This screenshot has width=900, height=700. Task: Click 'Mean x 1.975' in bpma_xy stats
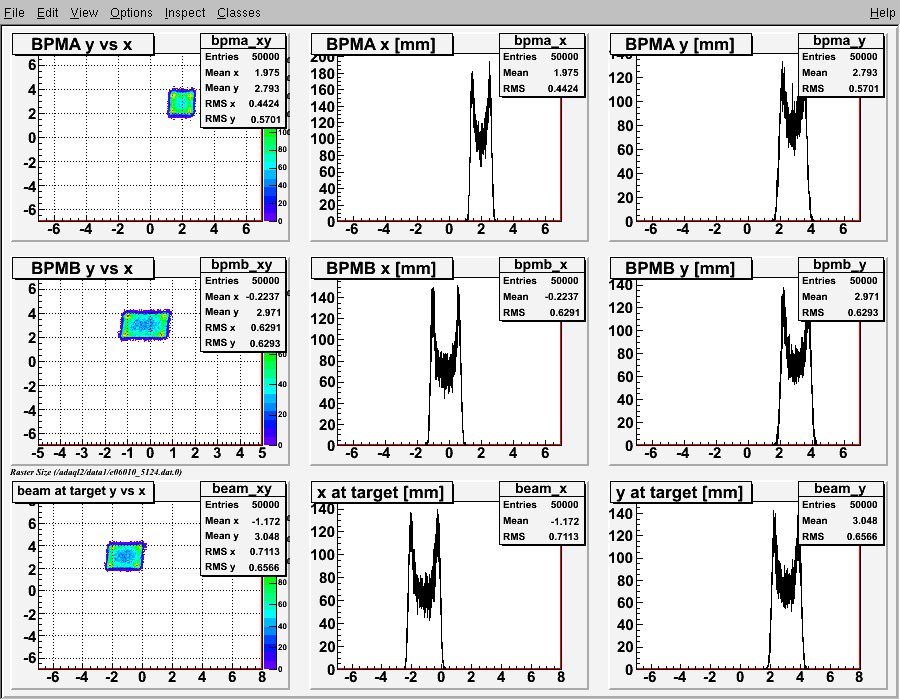(242, 73)
